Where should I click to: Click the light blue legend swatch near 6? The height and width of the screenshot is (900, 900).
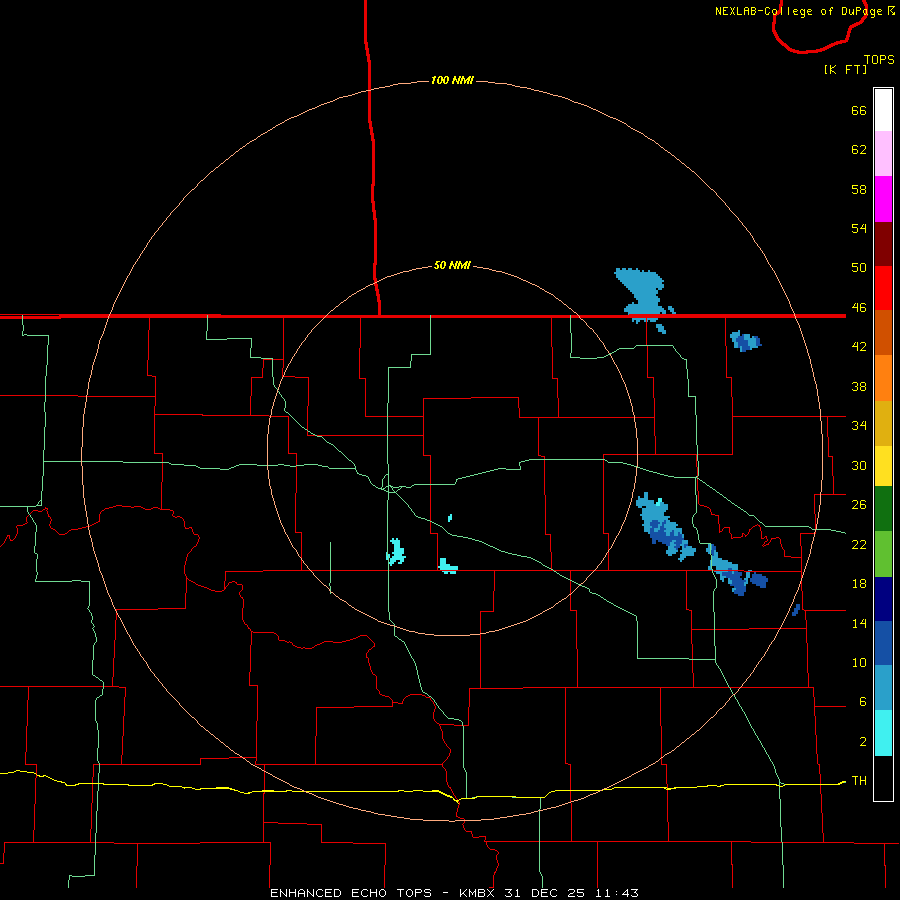tap(883, 688)
